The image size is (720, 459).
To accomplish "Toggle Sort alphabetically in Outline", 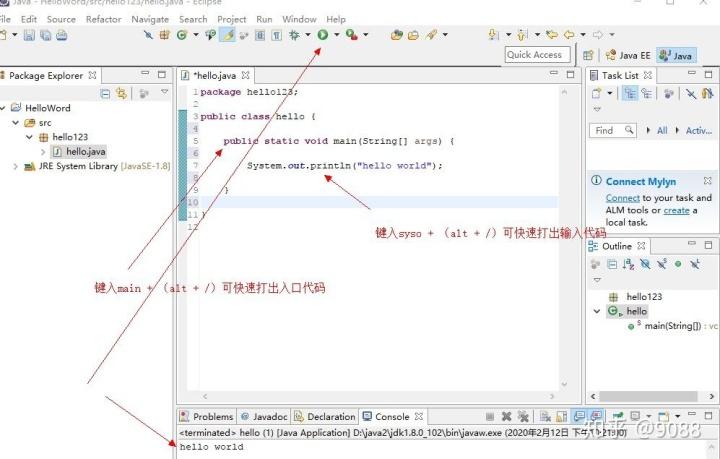I will pos(629,264).
